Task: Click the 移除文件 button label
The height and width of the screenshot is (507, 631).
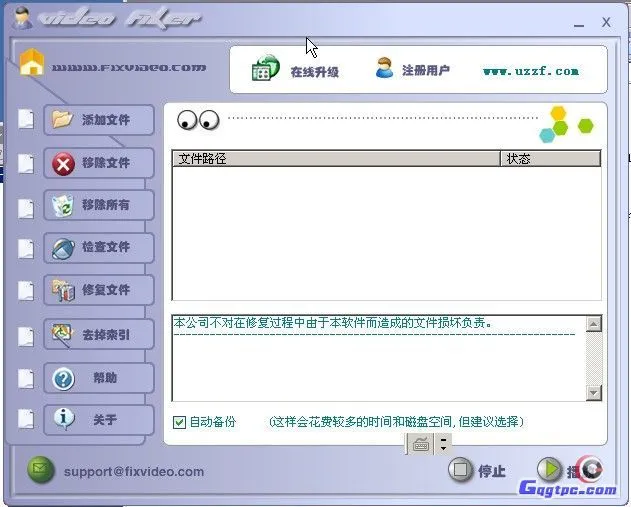Action: coord(106,163)
